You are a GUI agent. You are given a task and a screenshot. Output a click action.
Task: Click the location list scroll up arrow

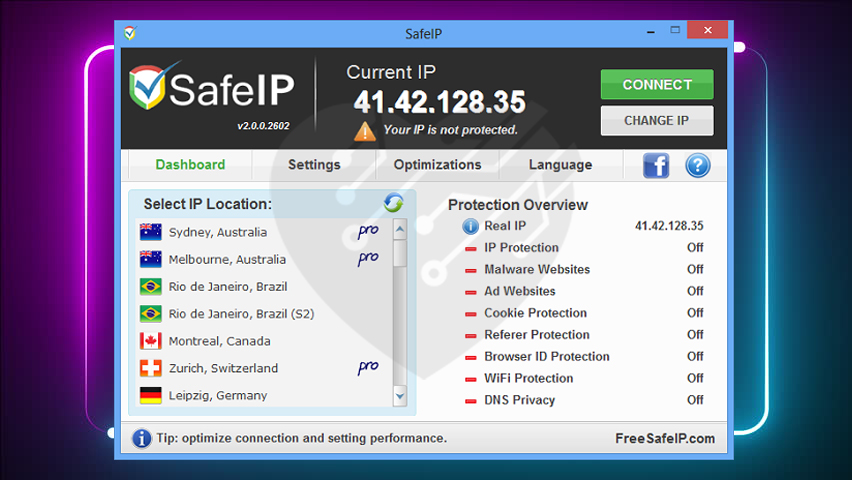pos(400,229)
